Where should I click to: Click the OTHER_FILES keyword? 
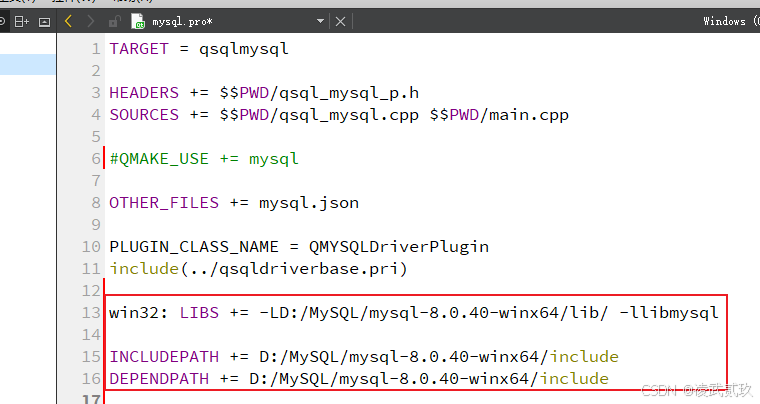[x=164, y=203]
